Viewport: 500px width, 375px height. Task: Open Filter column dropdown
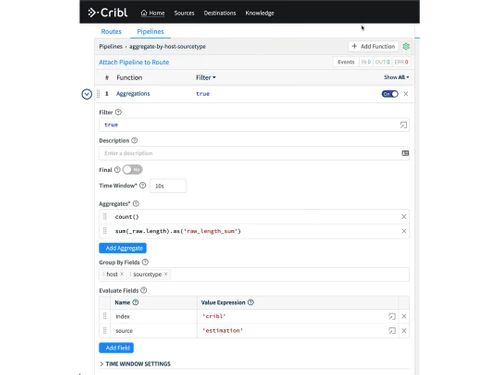click(206, 77)
